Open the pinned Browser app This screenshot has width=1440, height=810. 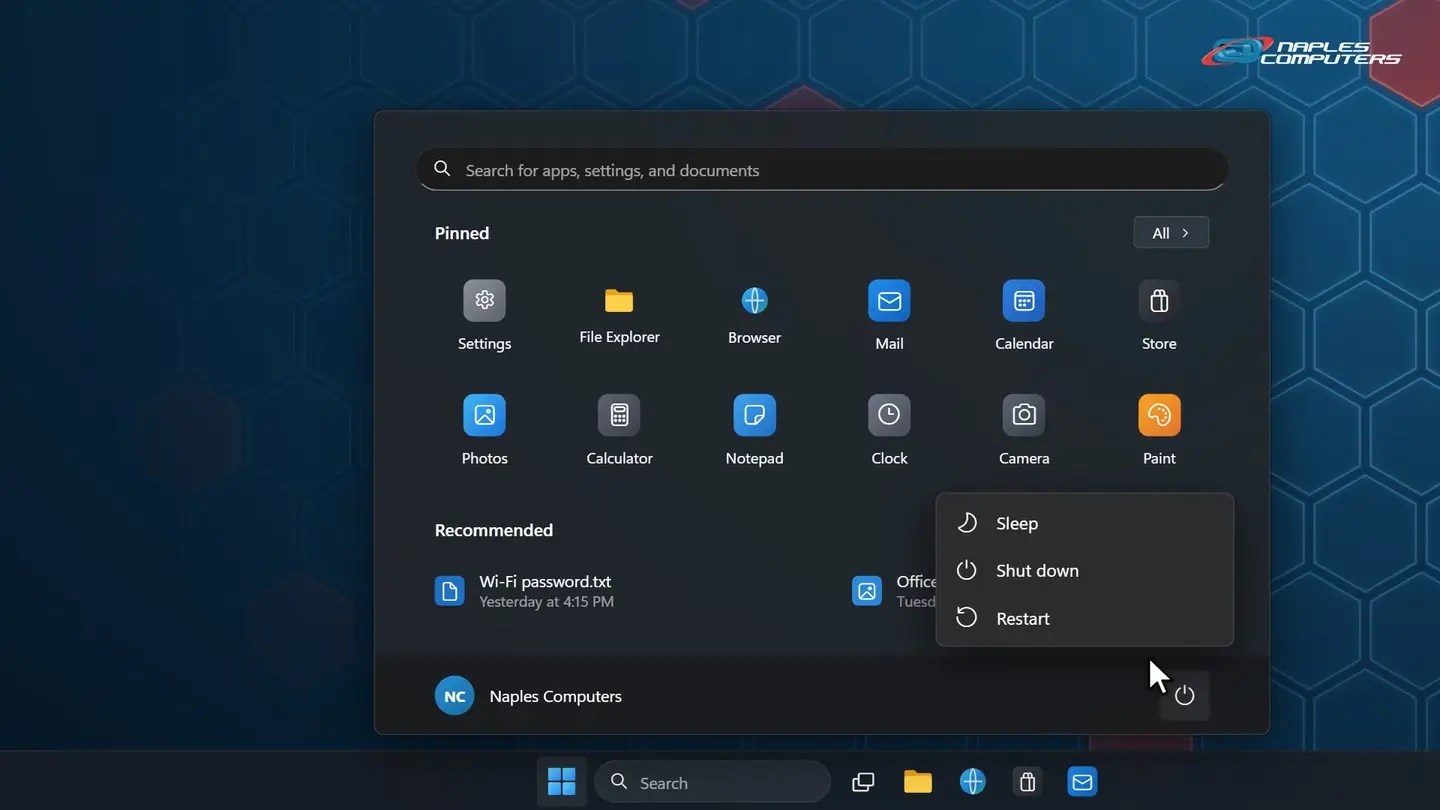point(754,316)
